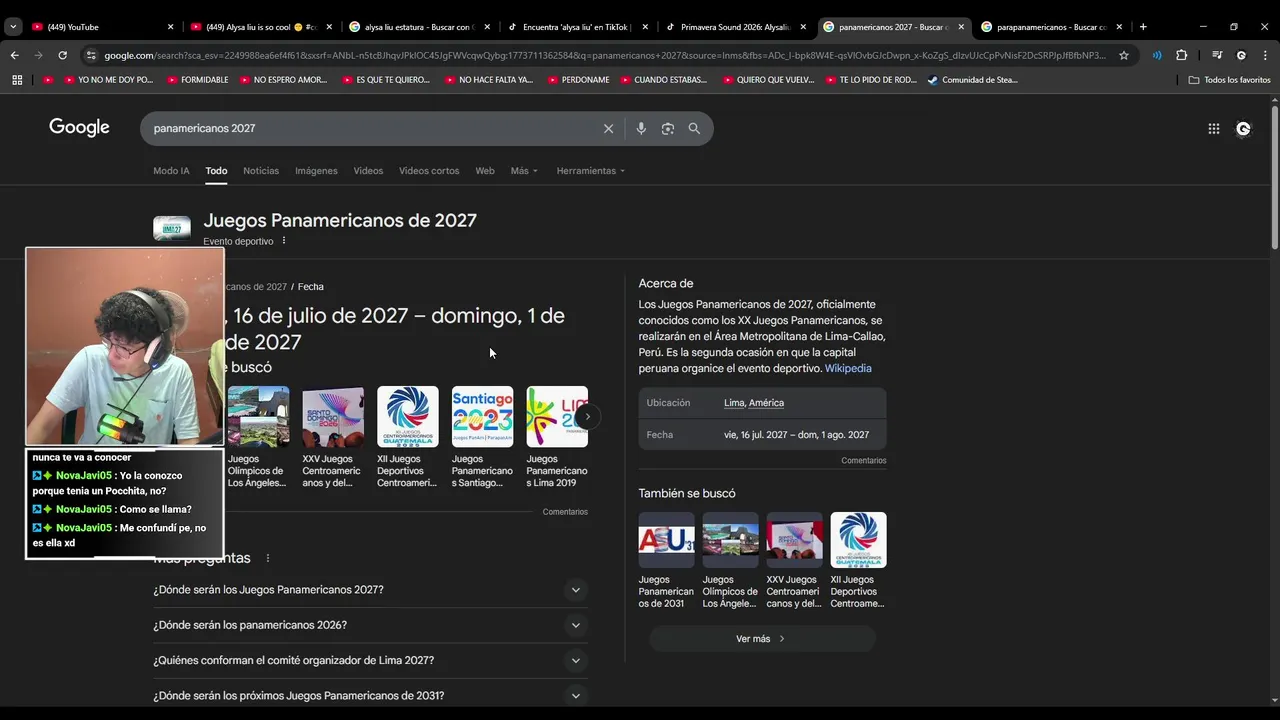
Task: Open the Herramientas dropdown
Action: 590,171
